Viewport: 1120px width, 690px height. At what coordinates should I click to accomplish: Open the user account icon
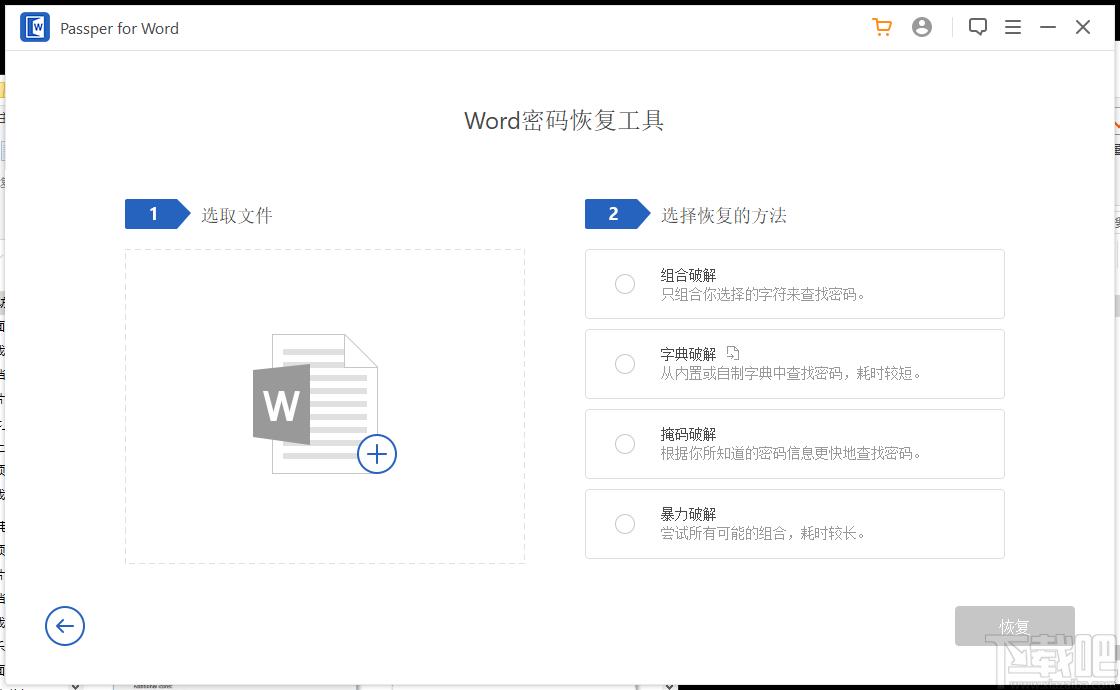pyautogui.click(x=922, y=27)
